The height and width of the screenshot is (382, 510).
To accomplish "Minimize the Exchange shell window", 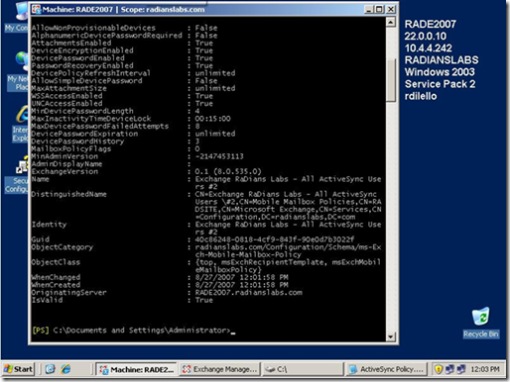I will (x=369, y=9).
